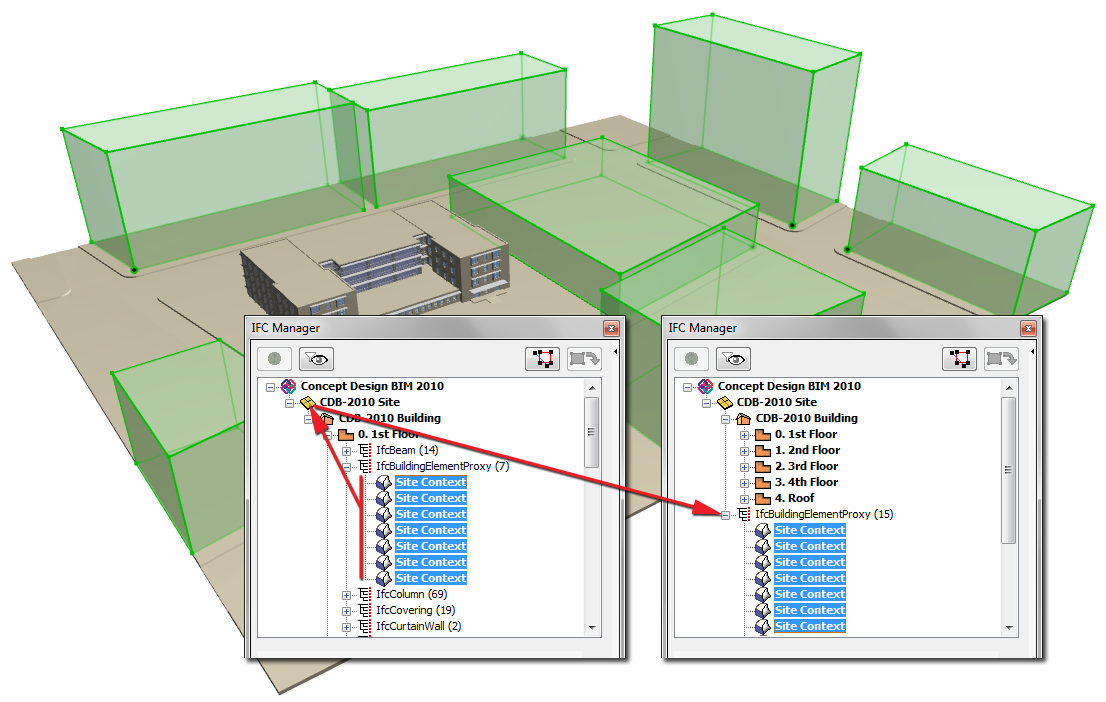Image resolution: width=1106 pixels, height=702 pixels.
Task: Expand 2. 3rd Floor node
Action: [x=744, y=467]
